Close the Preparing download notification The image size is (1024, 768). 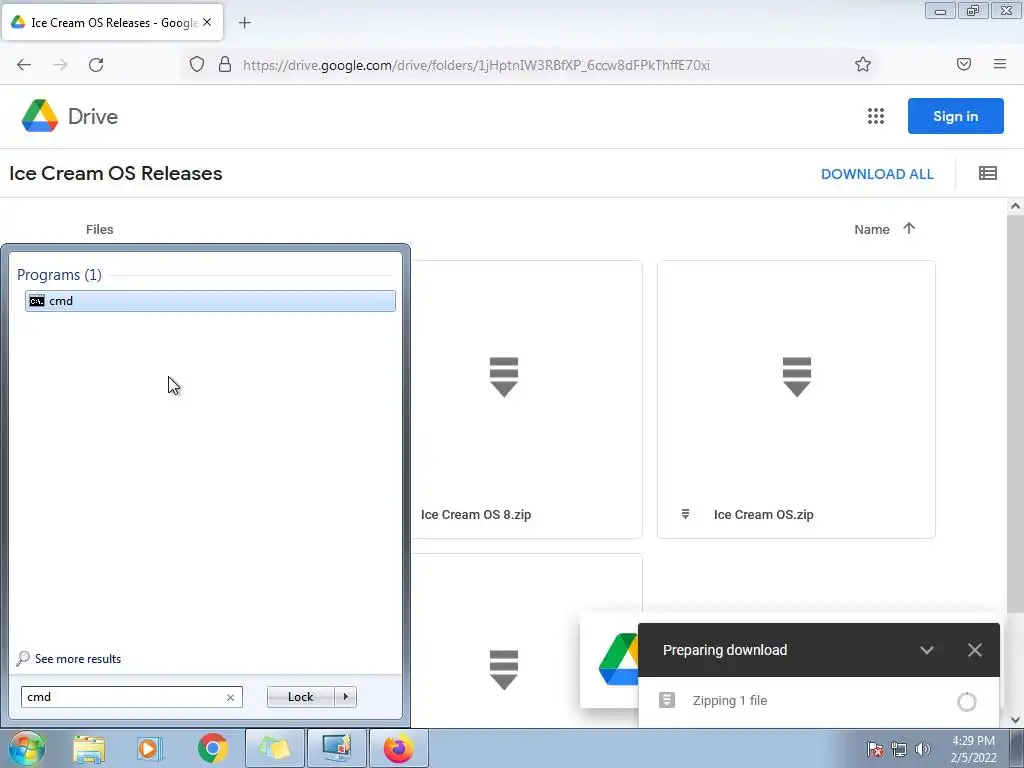974,650
